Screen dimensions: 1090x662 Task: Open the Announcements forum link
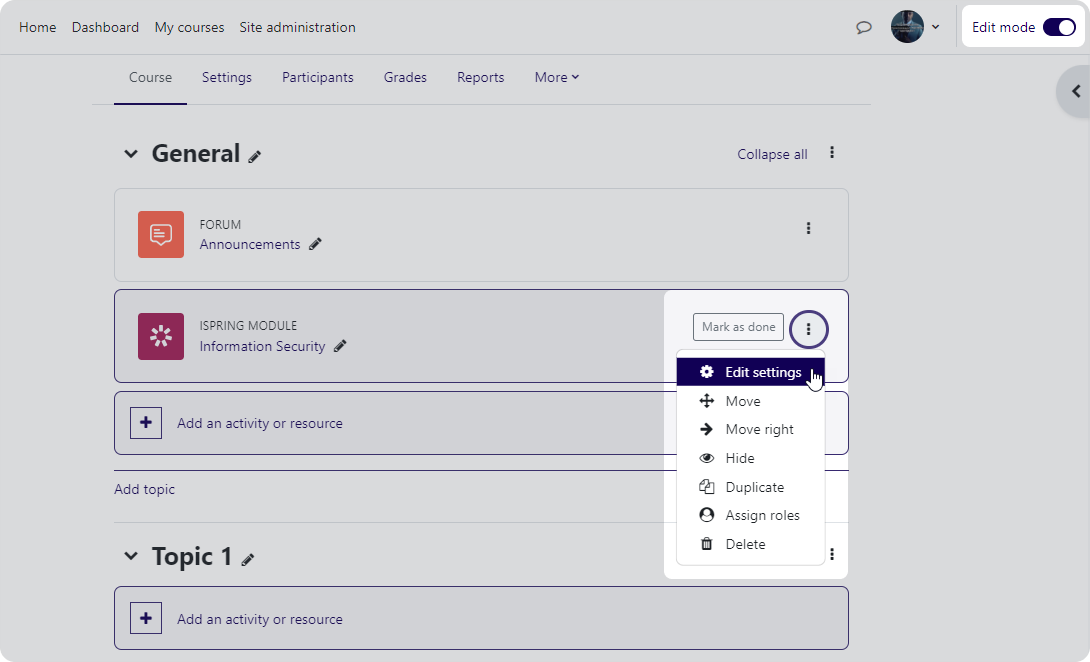[250, 244]
